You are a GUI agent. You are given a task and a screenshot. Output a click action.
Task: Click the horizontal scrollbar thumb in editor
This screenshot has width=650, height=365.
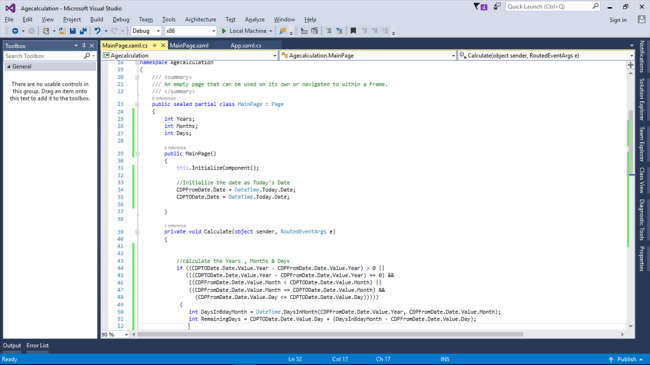[x=330, y=334]
